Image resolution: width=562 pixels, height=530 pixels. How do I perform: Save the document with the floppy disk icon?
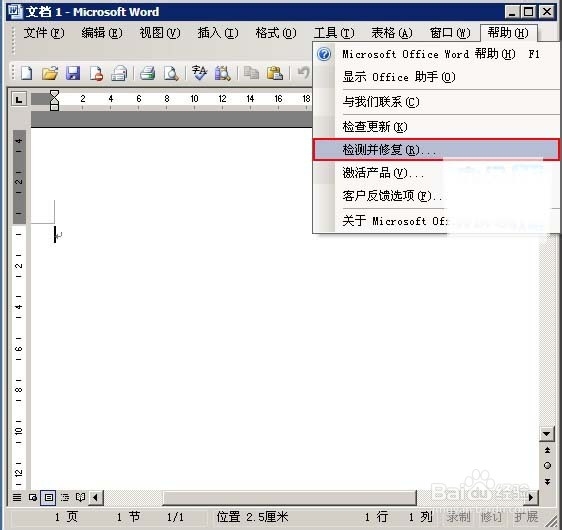[73, 73]
